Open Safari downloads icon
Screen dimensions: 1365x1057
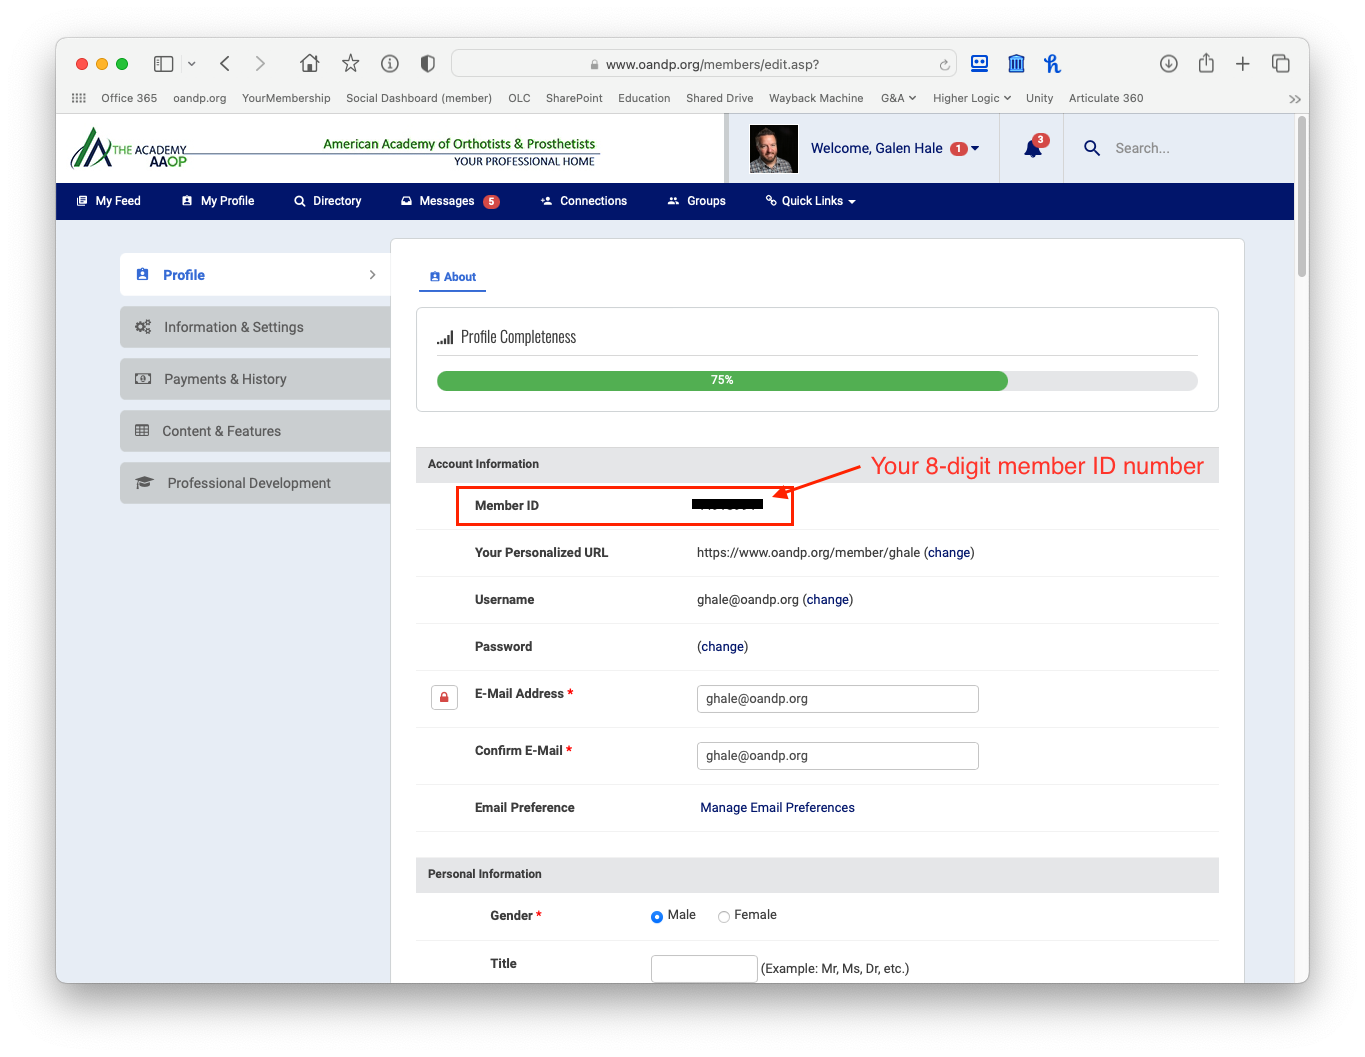point(1168,64)
